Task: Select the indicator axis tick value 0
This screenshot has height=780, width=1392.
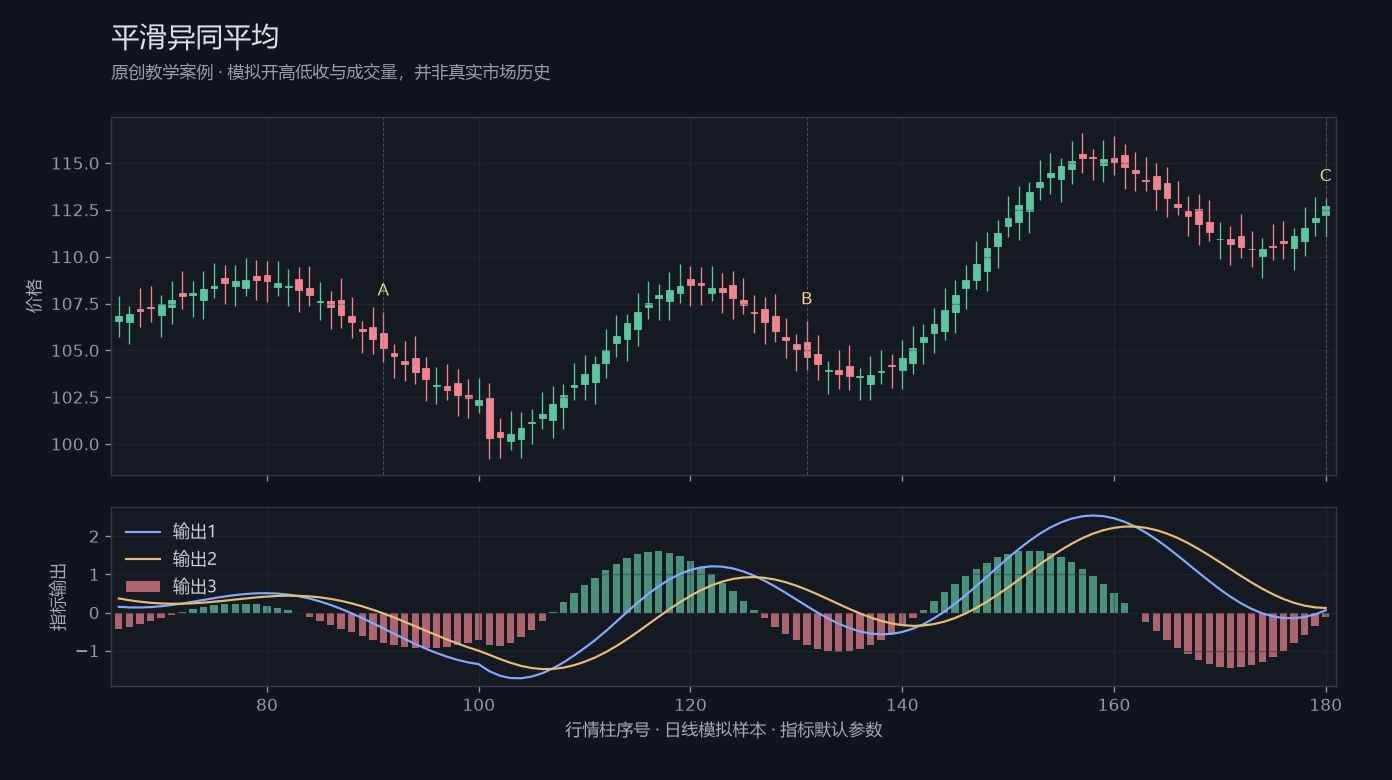Action: tap(94, 613)
